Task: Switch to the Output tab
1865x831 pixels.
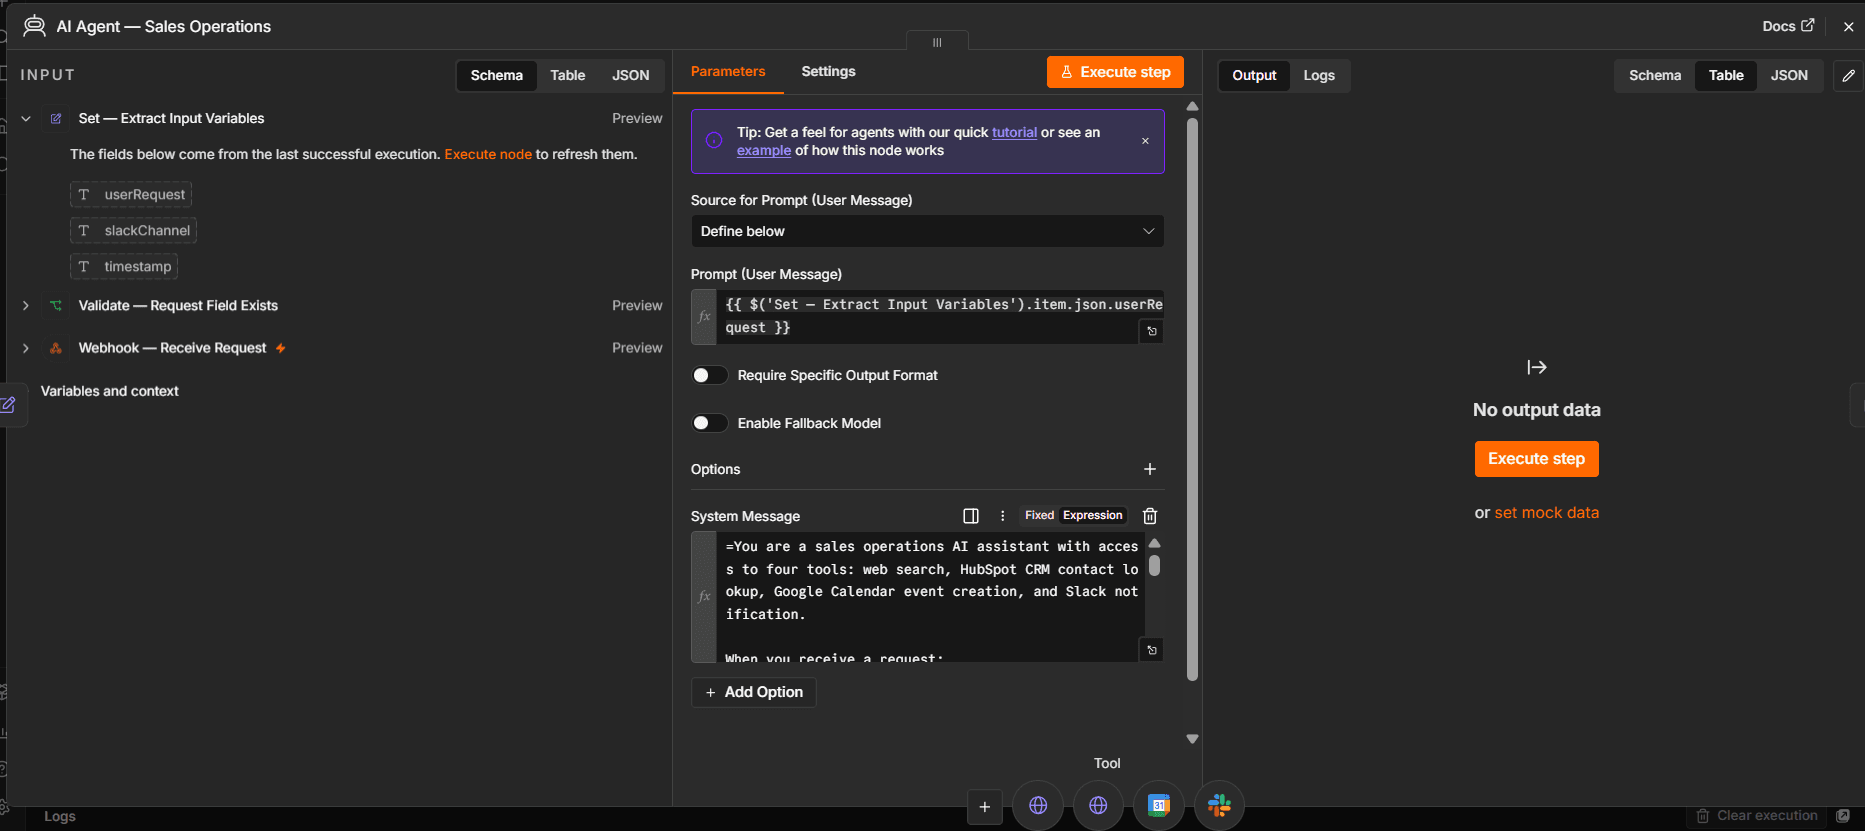Action: [x=1254, y=75]
